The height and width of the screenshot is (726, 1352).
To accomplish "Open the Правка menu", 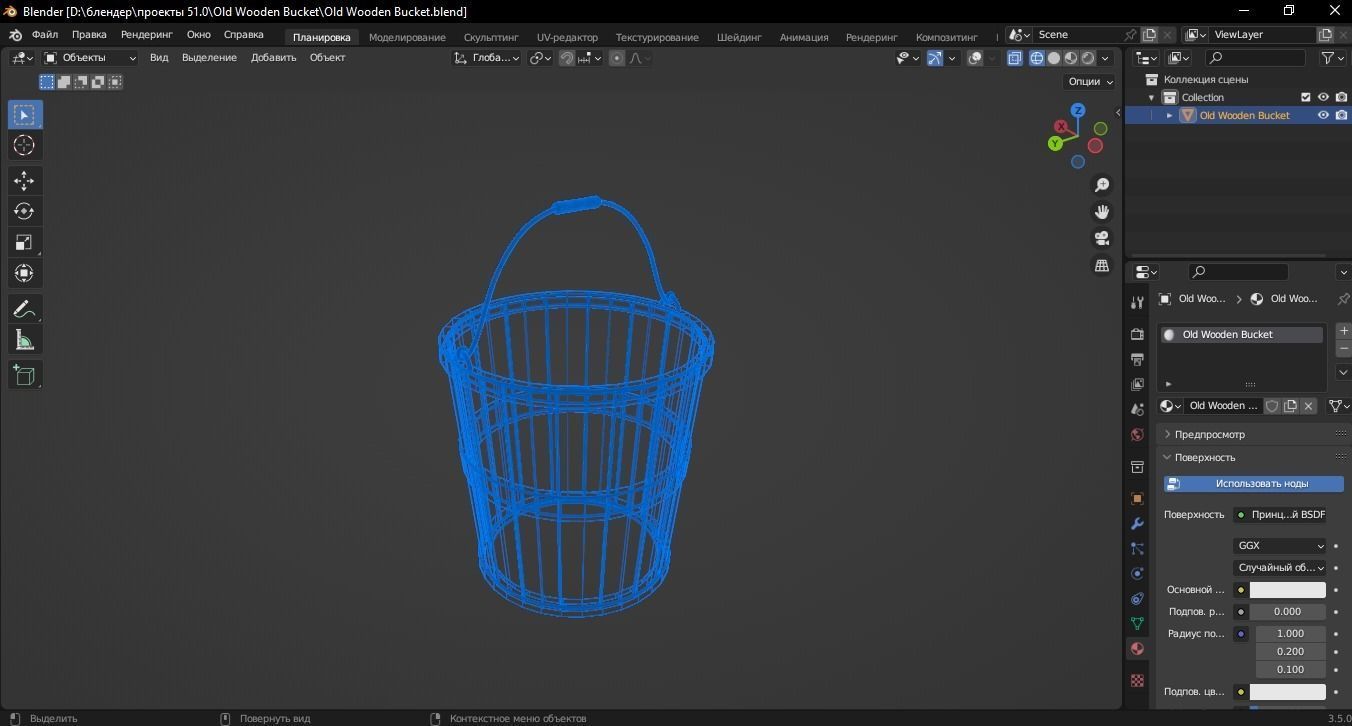I will 89,35.
